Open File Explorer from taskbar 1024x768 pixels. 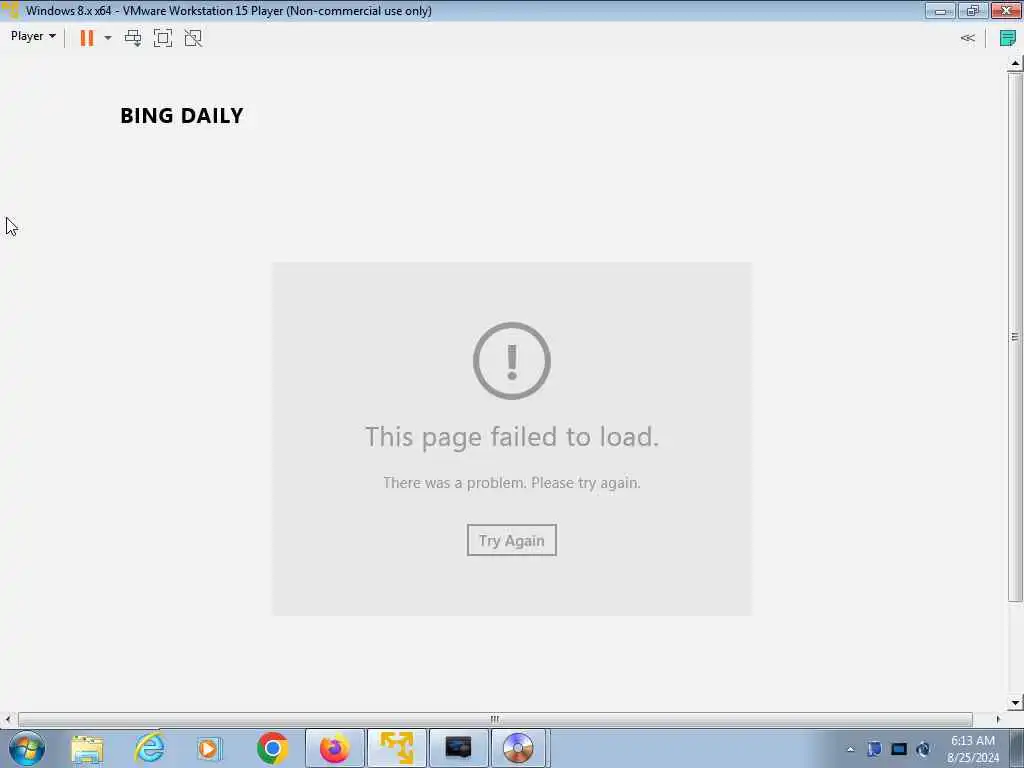[88, 748]
